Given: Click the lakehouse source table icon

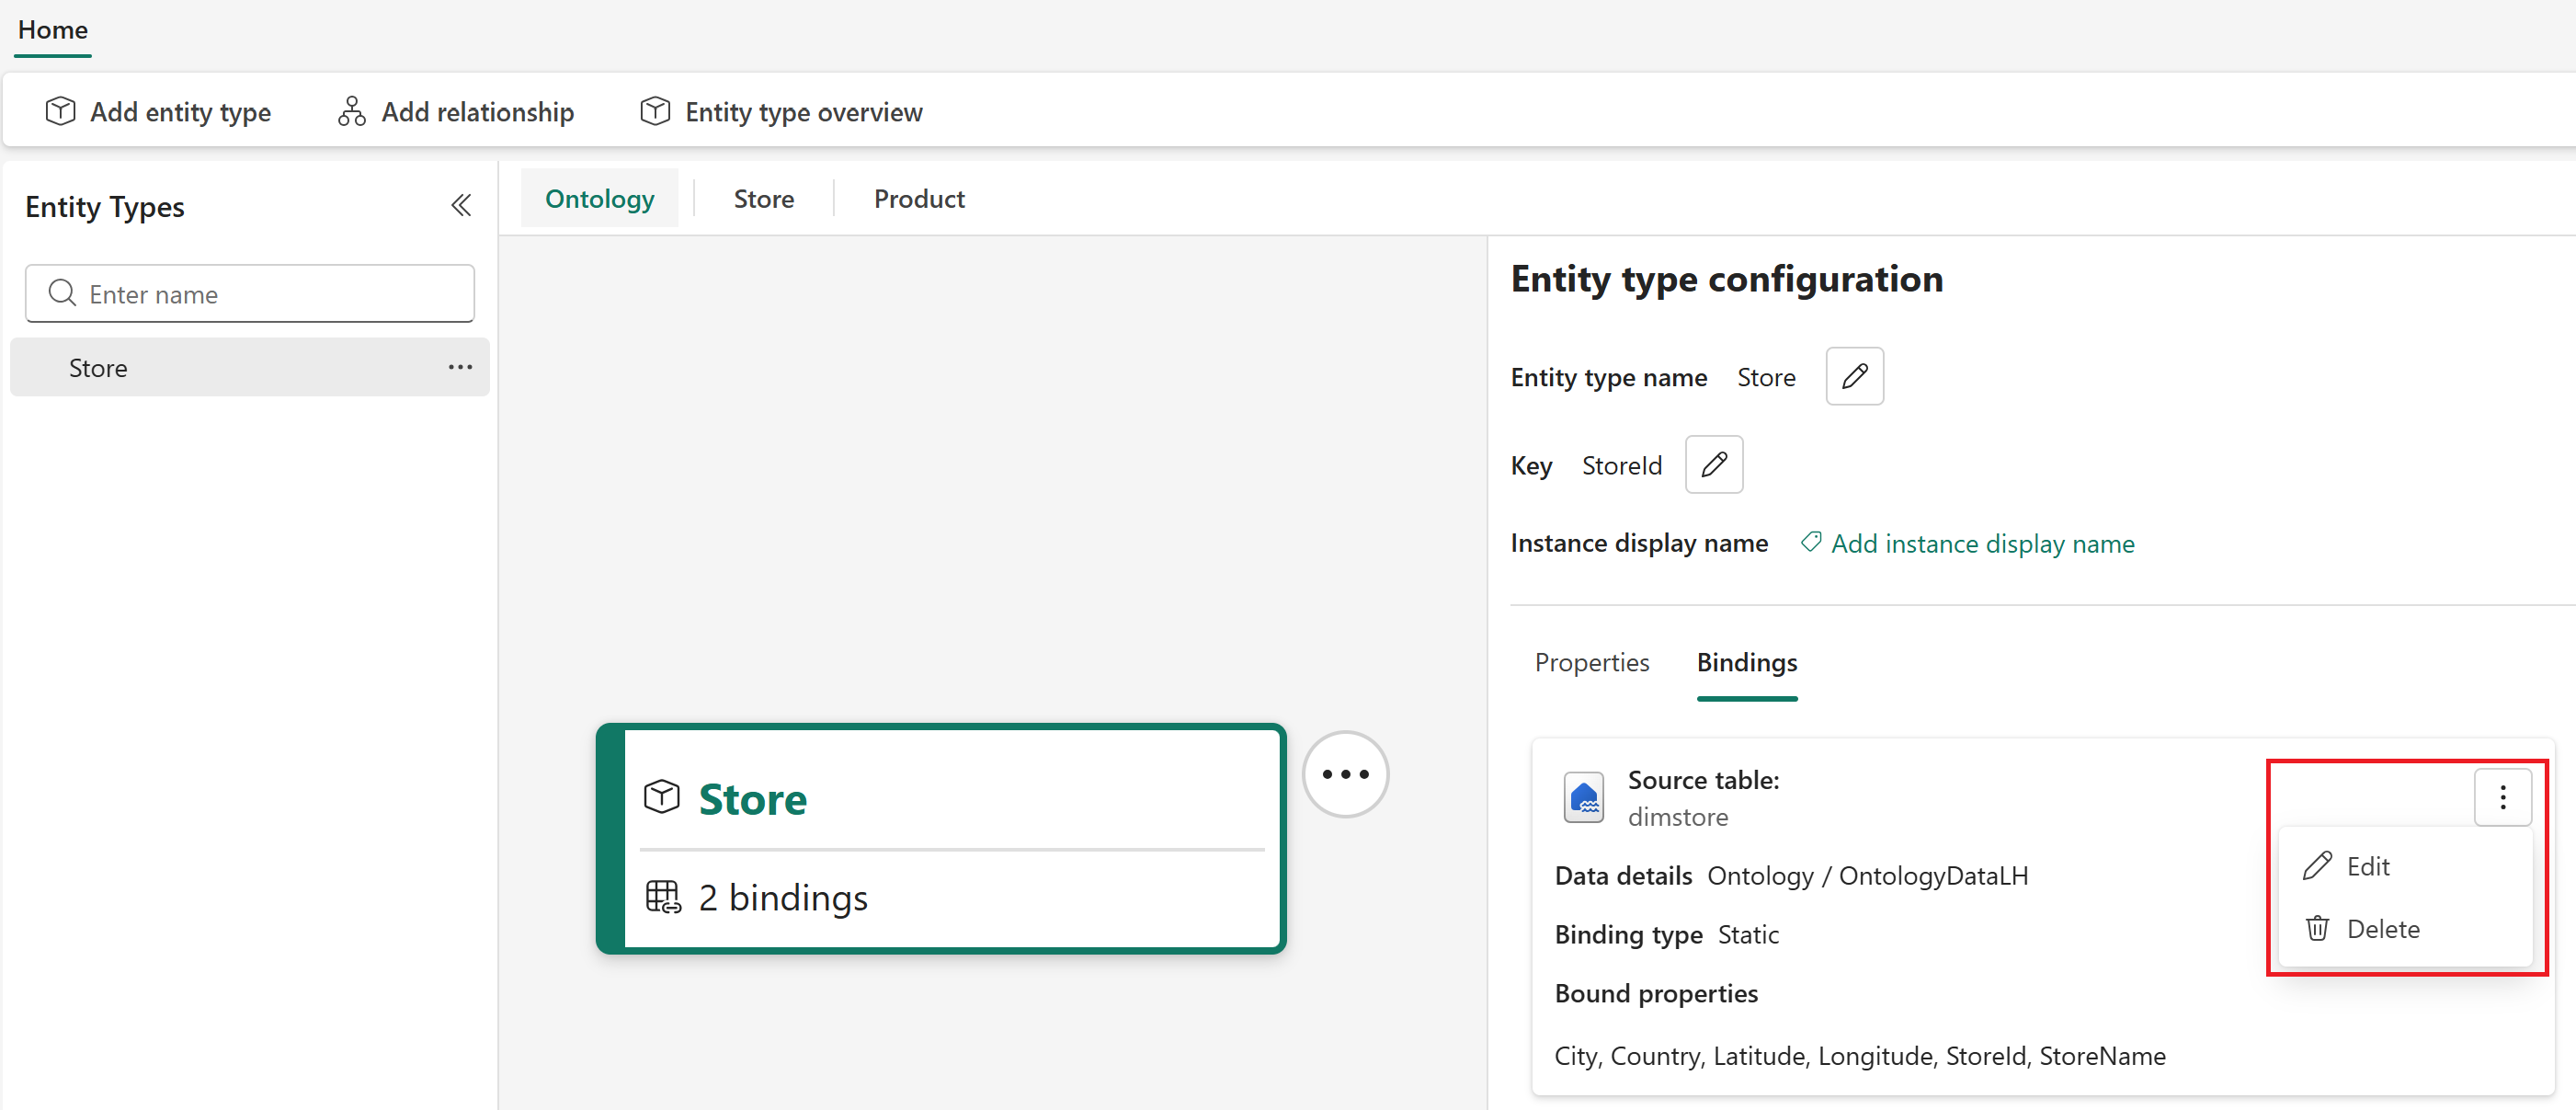Looking at the screenshot, I should click(1583, 797).
